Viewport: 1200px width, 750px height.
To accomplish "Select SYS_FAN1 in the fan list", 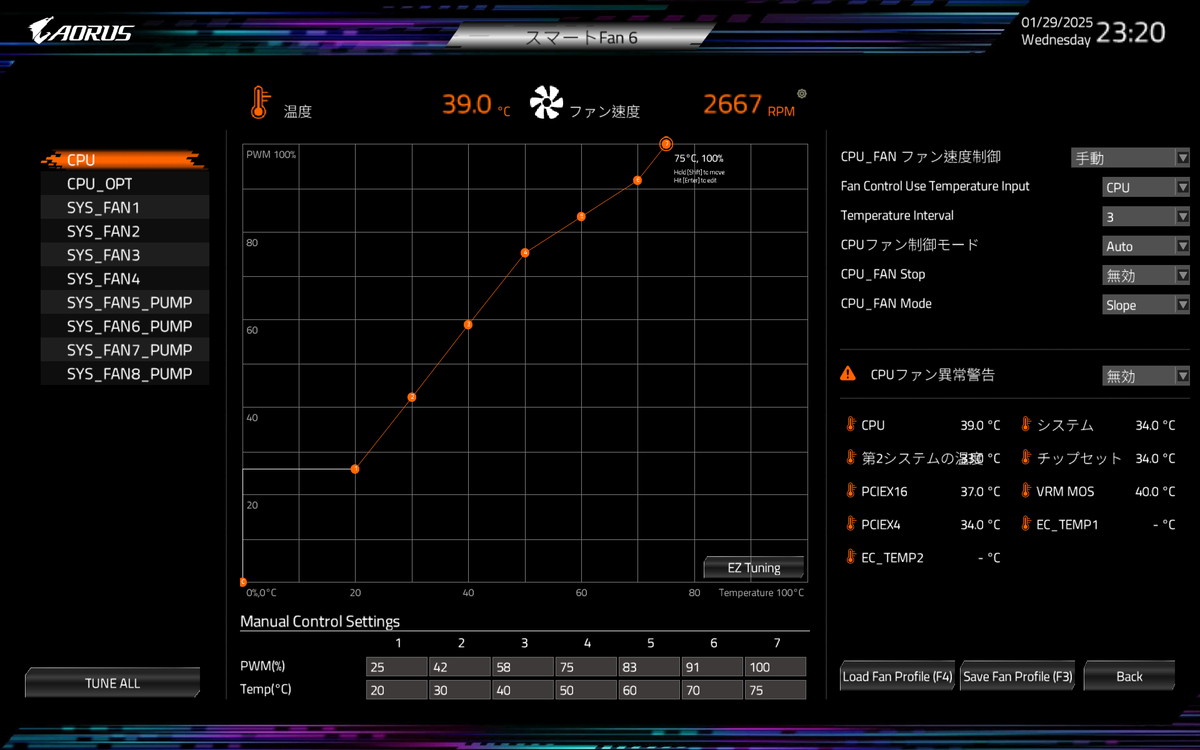I will coord(124,208).
